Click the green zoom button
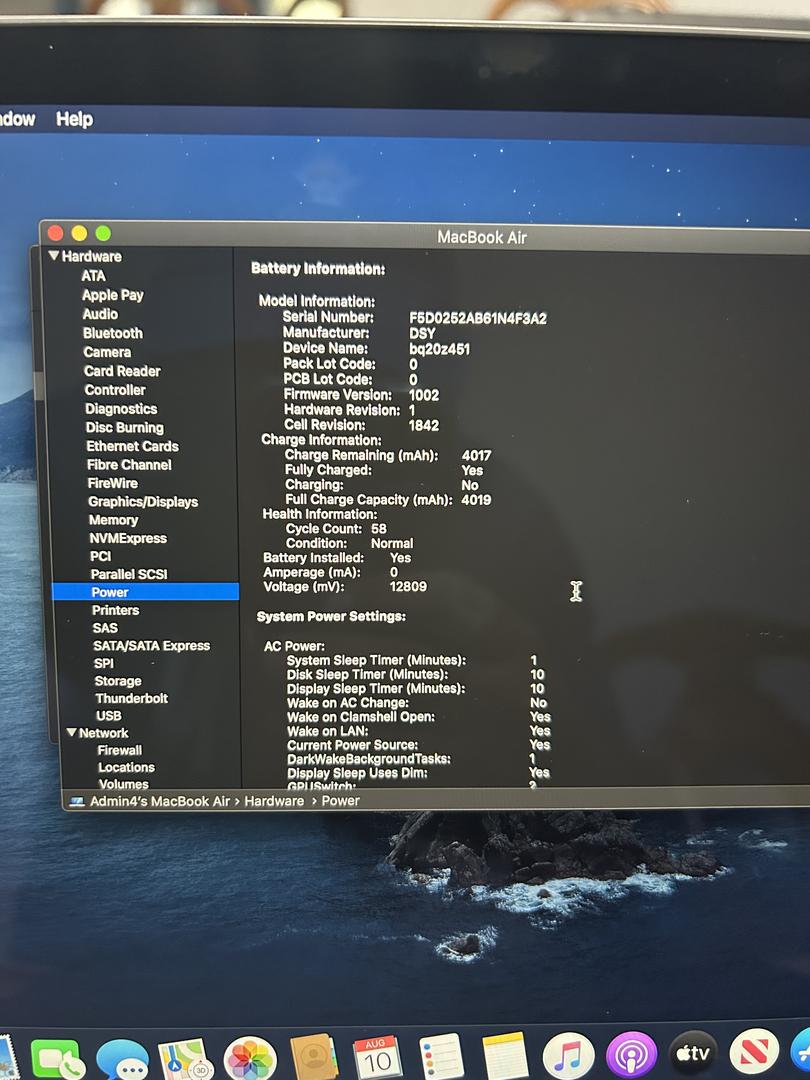This screenshot has width=810, height=1080. 103,233
